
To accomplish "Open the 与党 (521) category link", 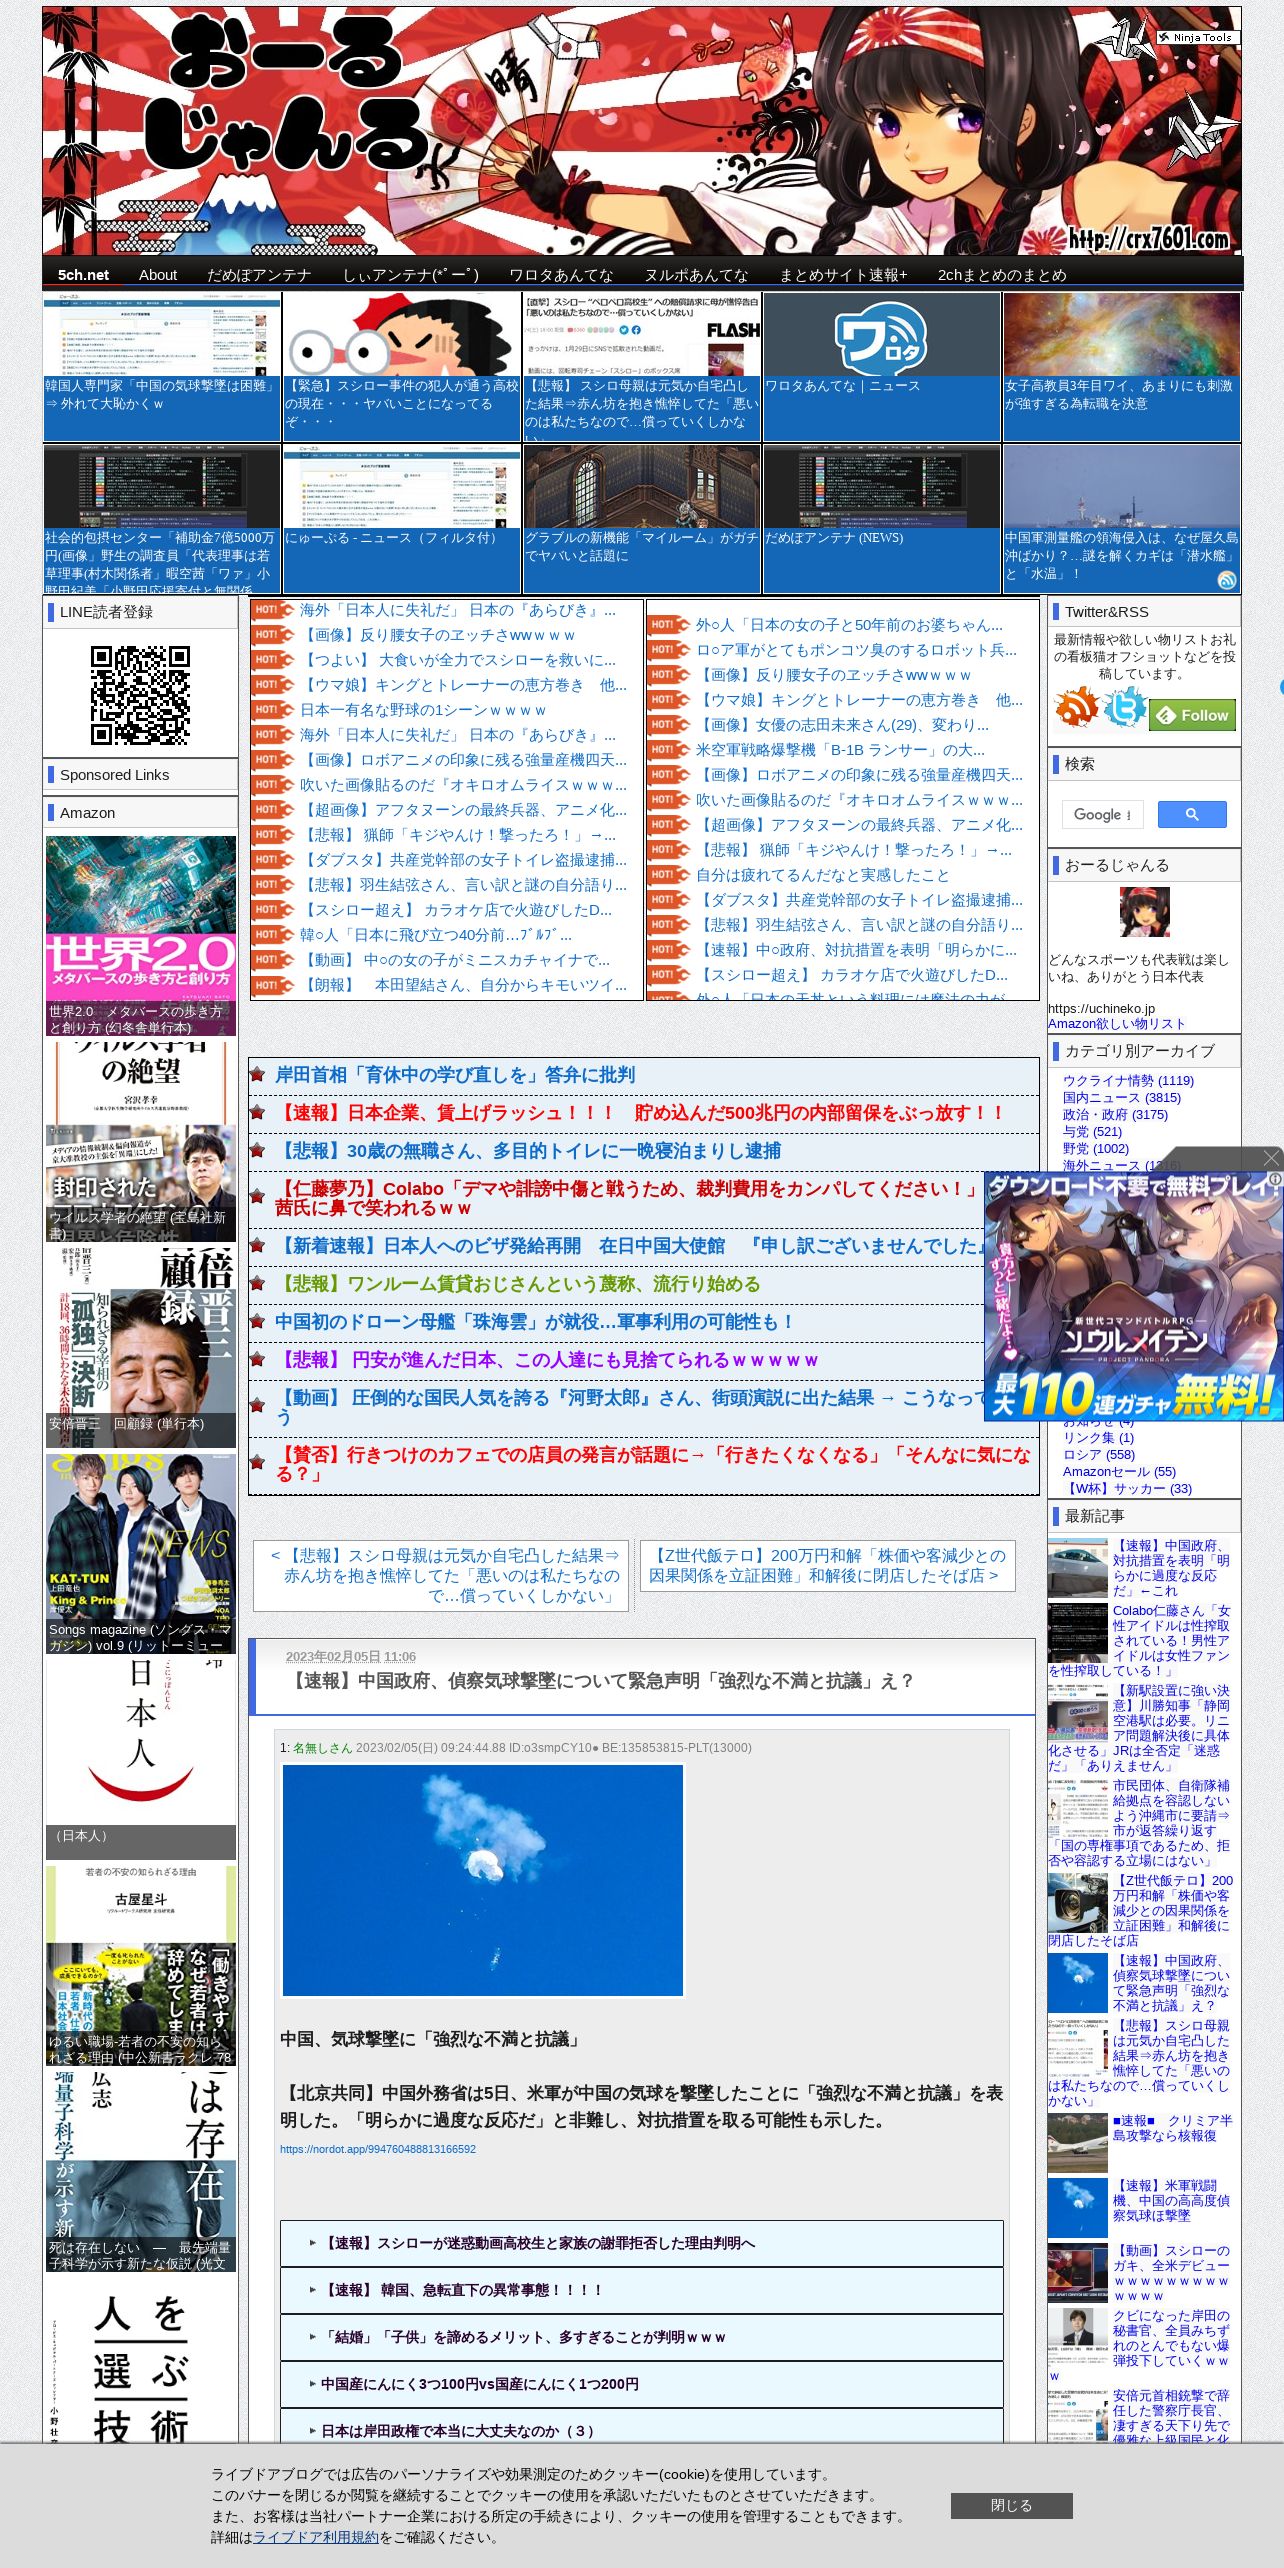I will click(1092, 1131).
